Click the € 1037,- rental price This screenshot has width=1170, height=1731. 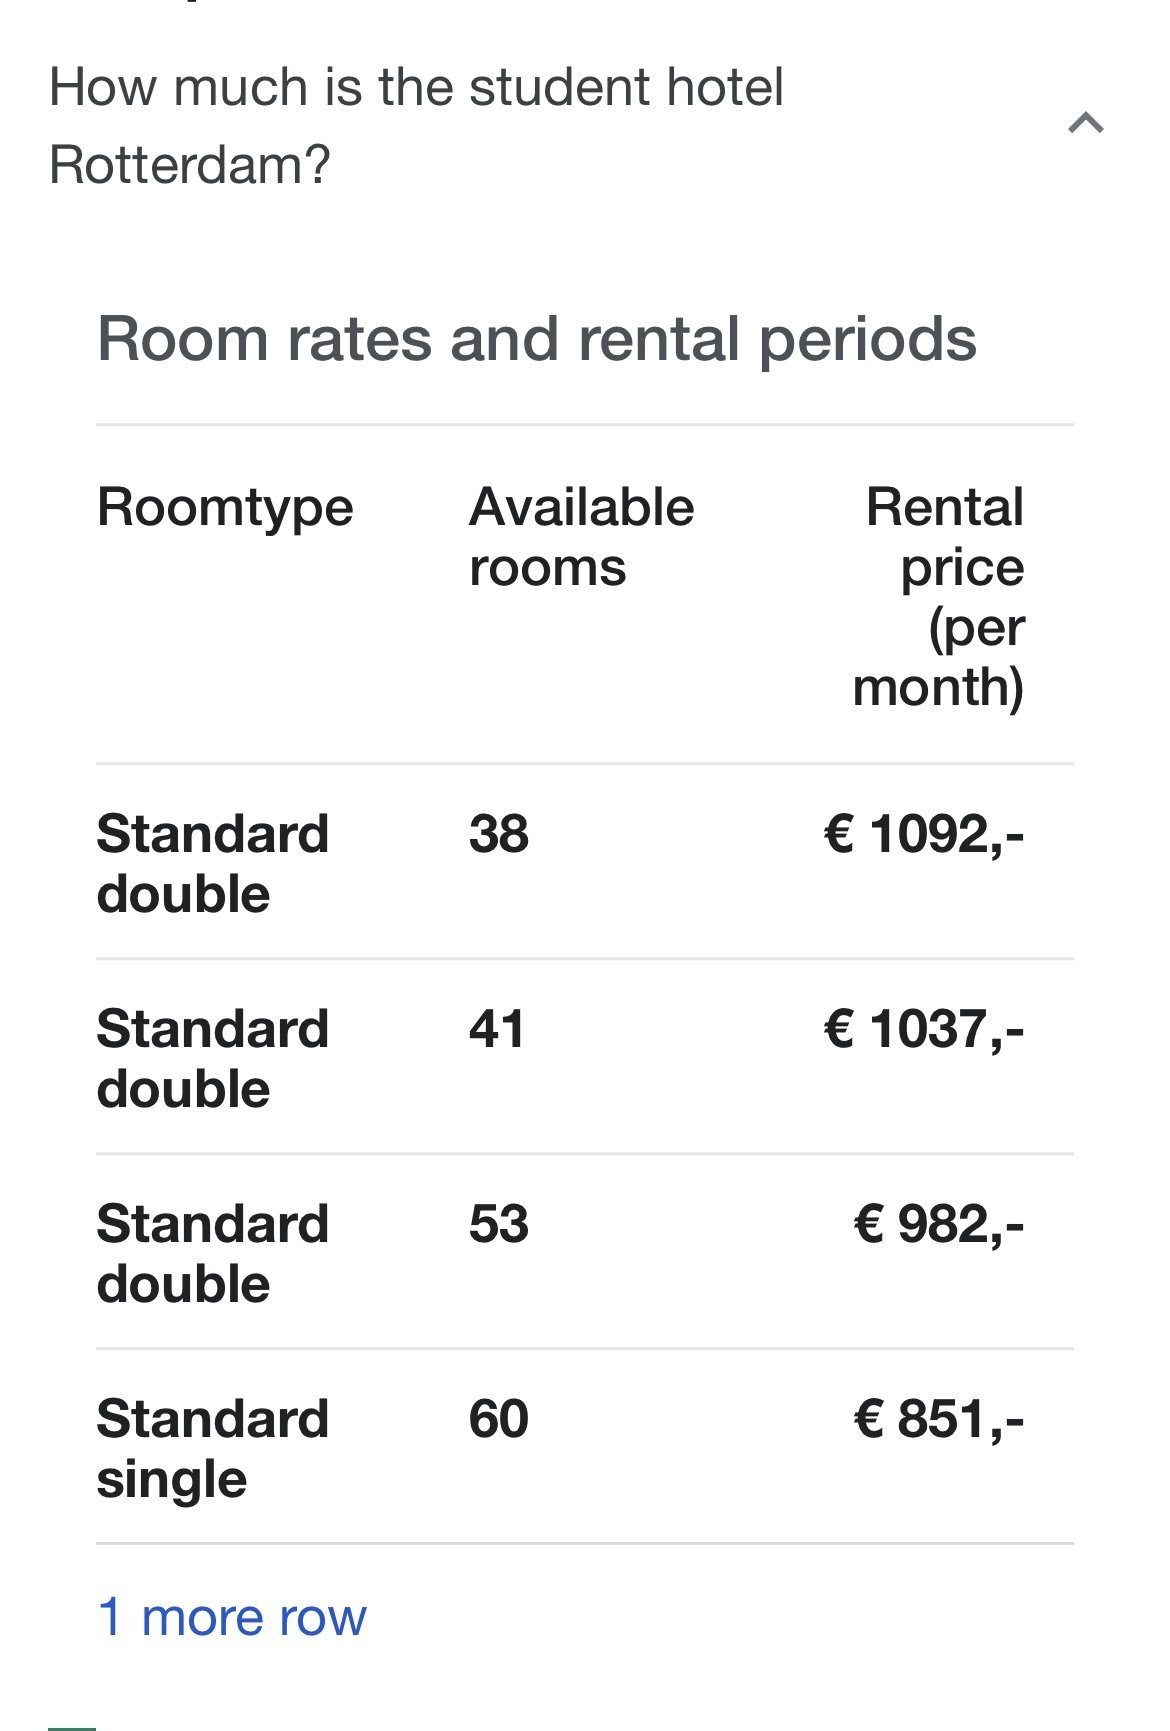(923, 1028)
